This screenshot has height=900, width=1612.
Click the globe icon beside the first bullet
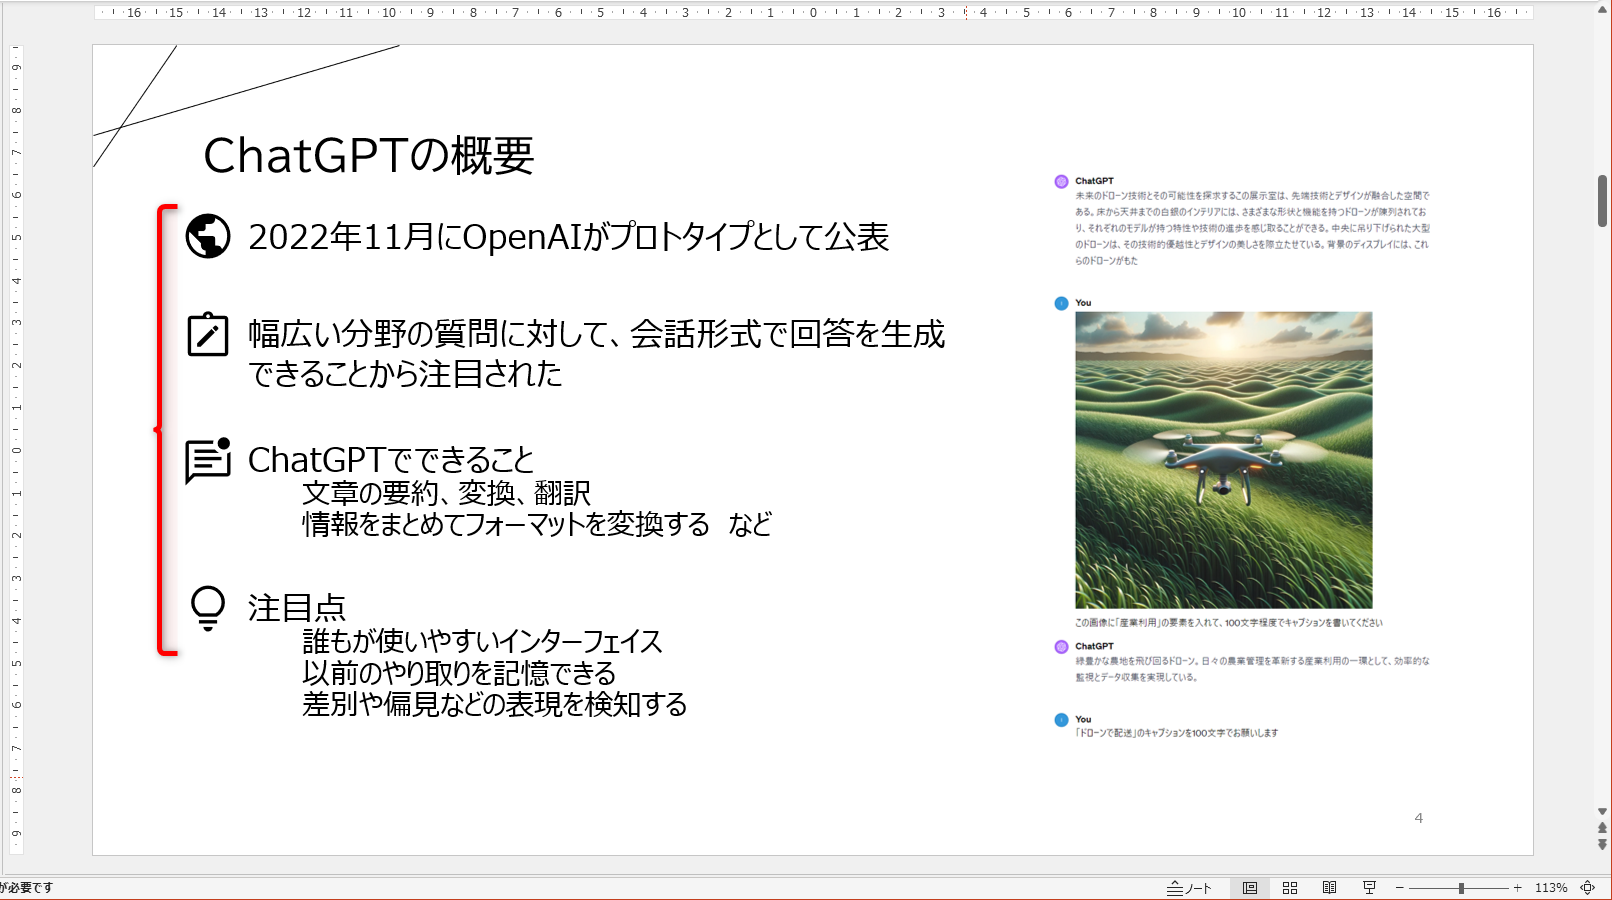[208, 238]
